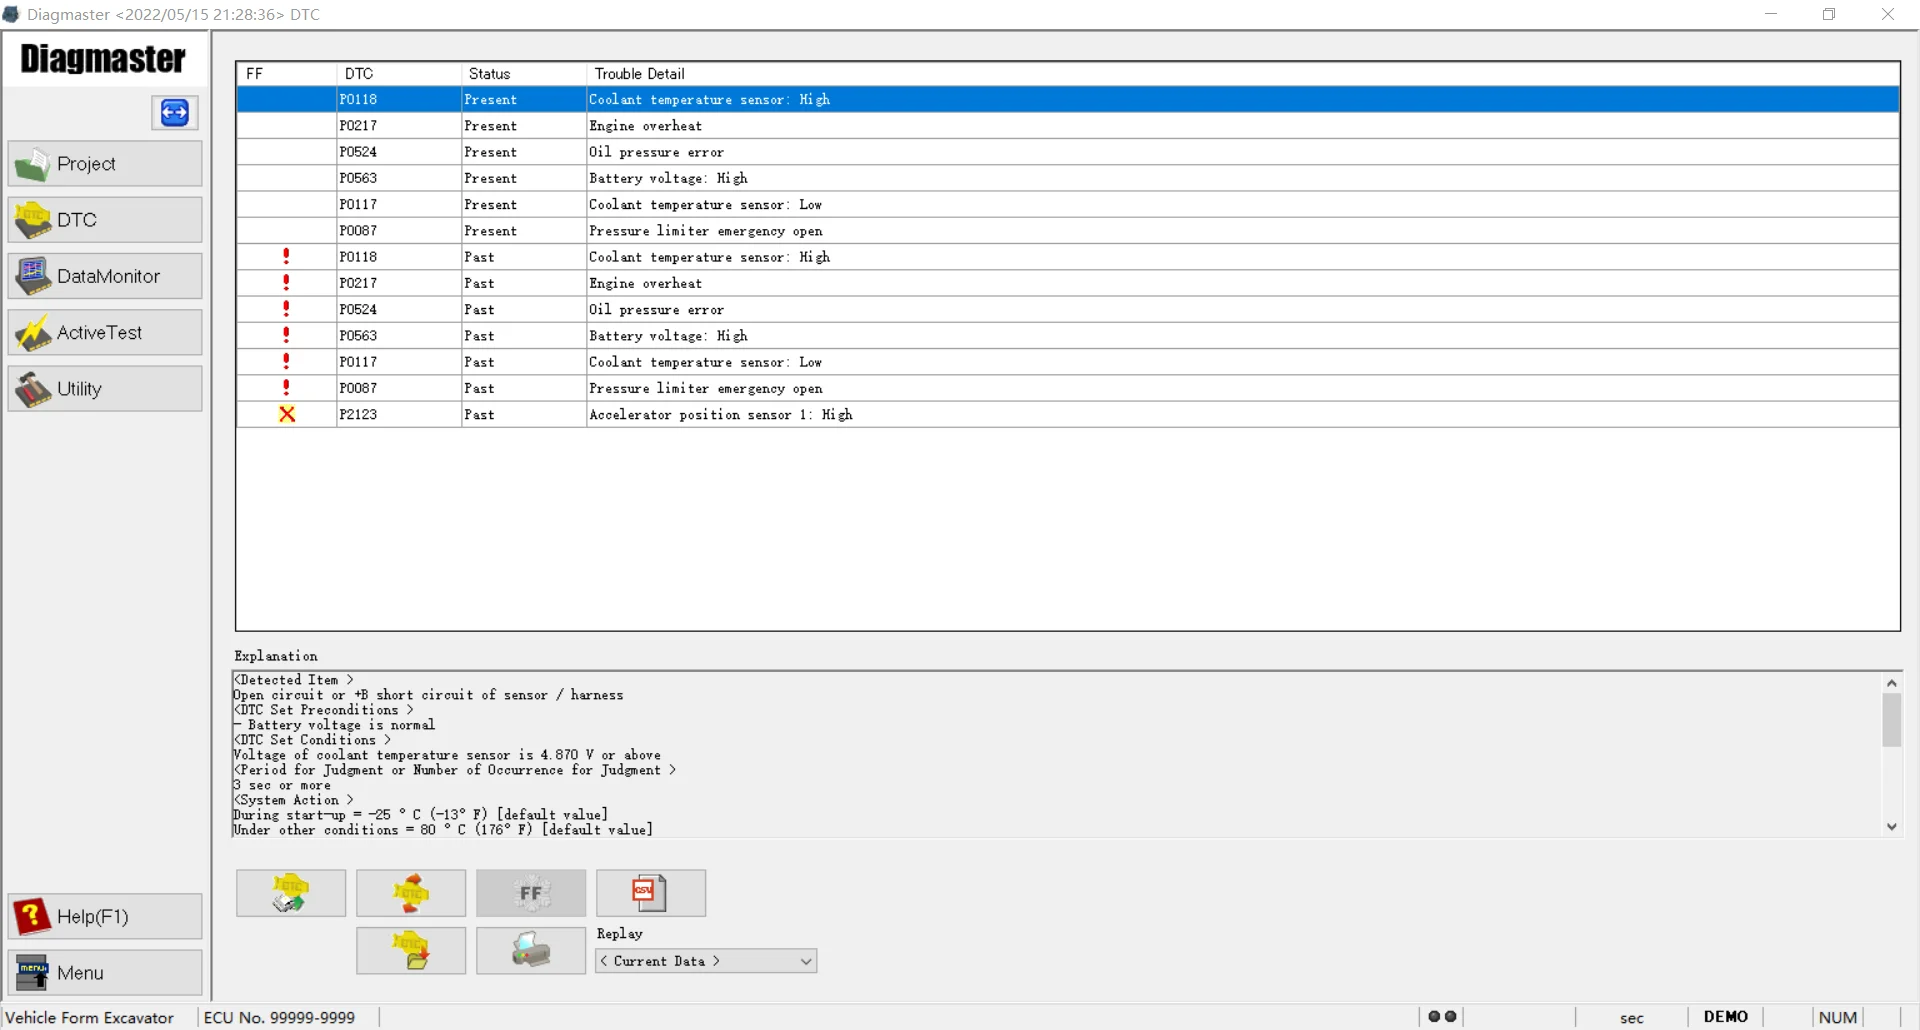Screen dimensions: 1920x1030
Task: Click the Status column header
Action: click(x=524, y=74)
